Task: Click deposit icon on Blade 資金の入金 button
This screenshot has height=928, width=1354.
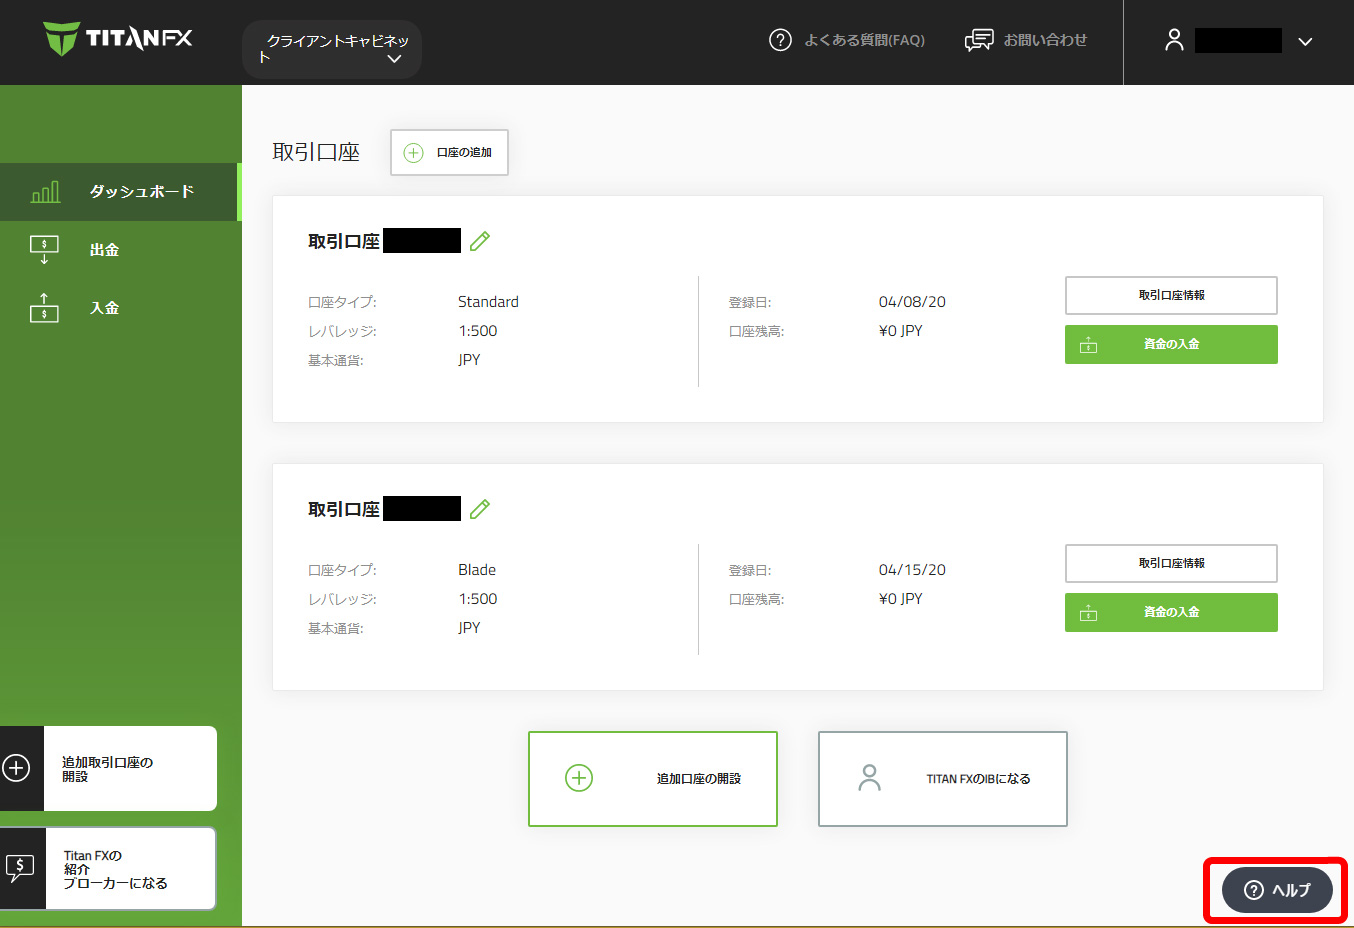Action: 1089,613
